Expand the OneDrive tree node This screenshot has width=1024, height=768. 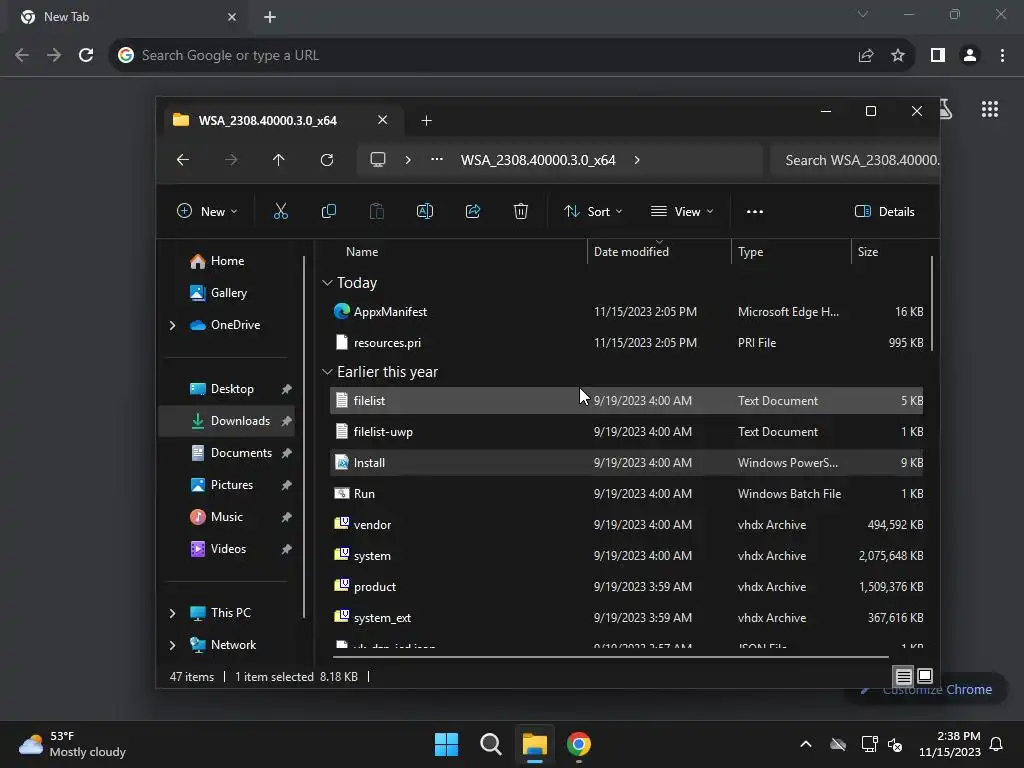172,325
